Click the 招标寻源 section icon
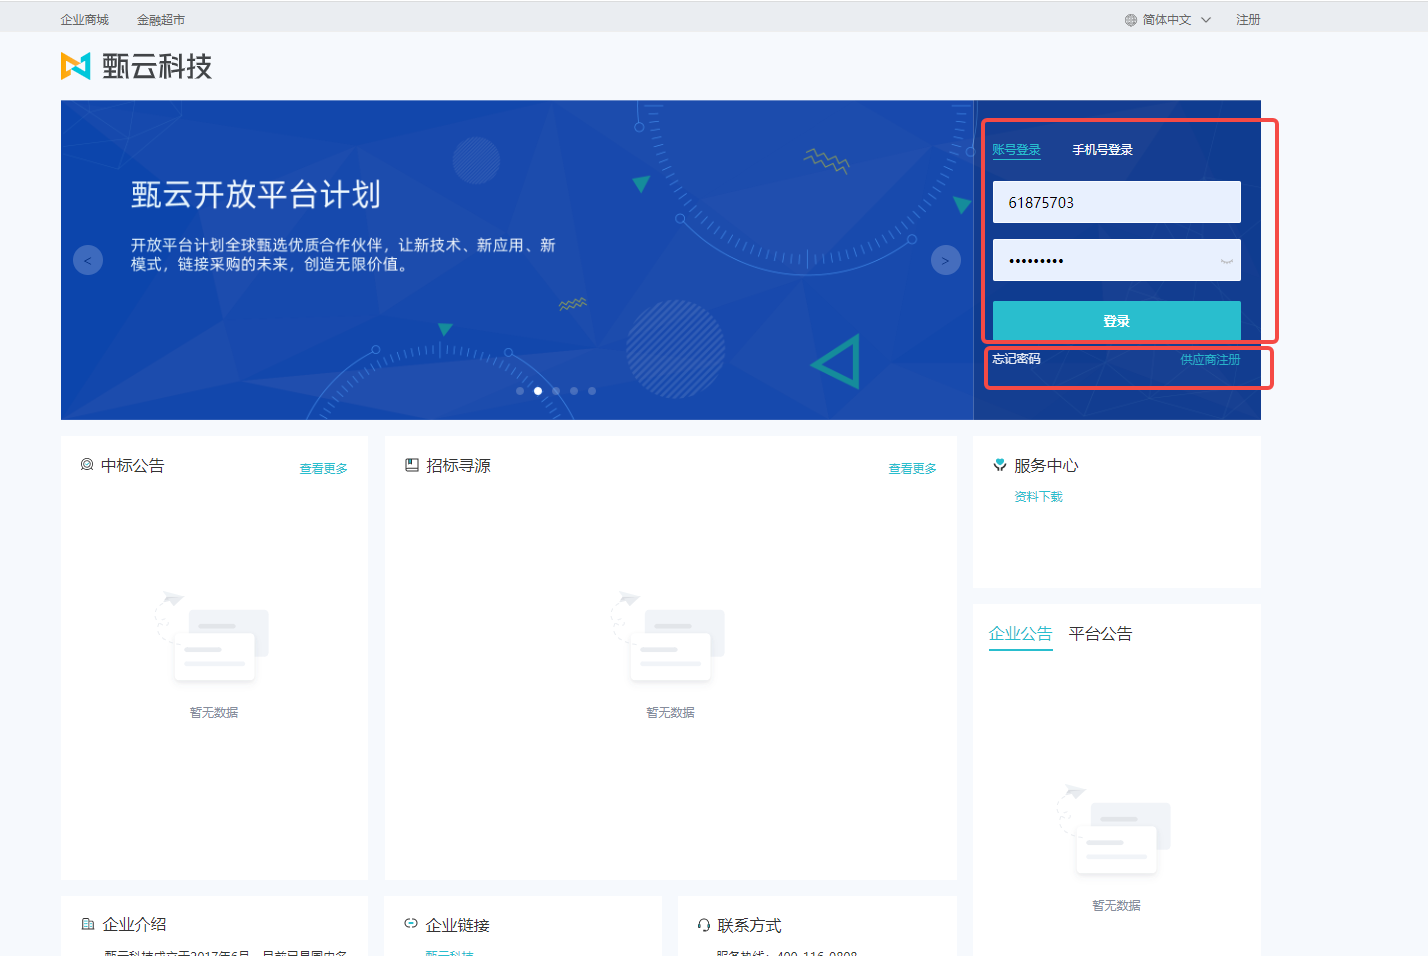Viewport: 1428px width, 956px height. tap(411, 465)
